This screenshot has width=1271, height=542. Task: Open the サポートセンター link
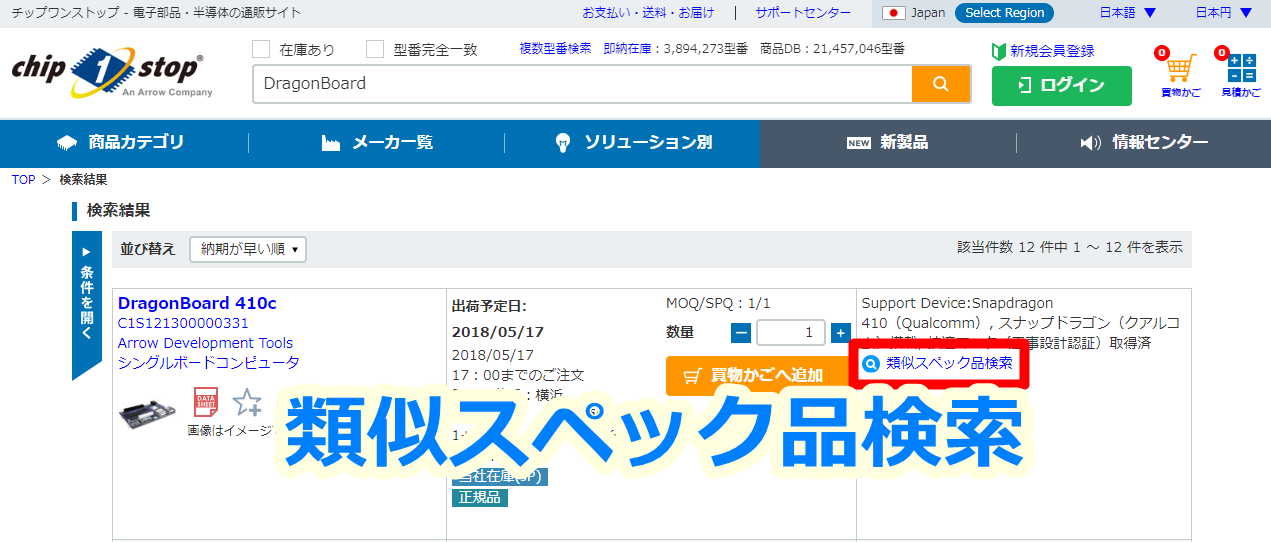pos(803,13)
